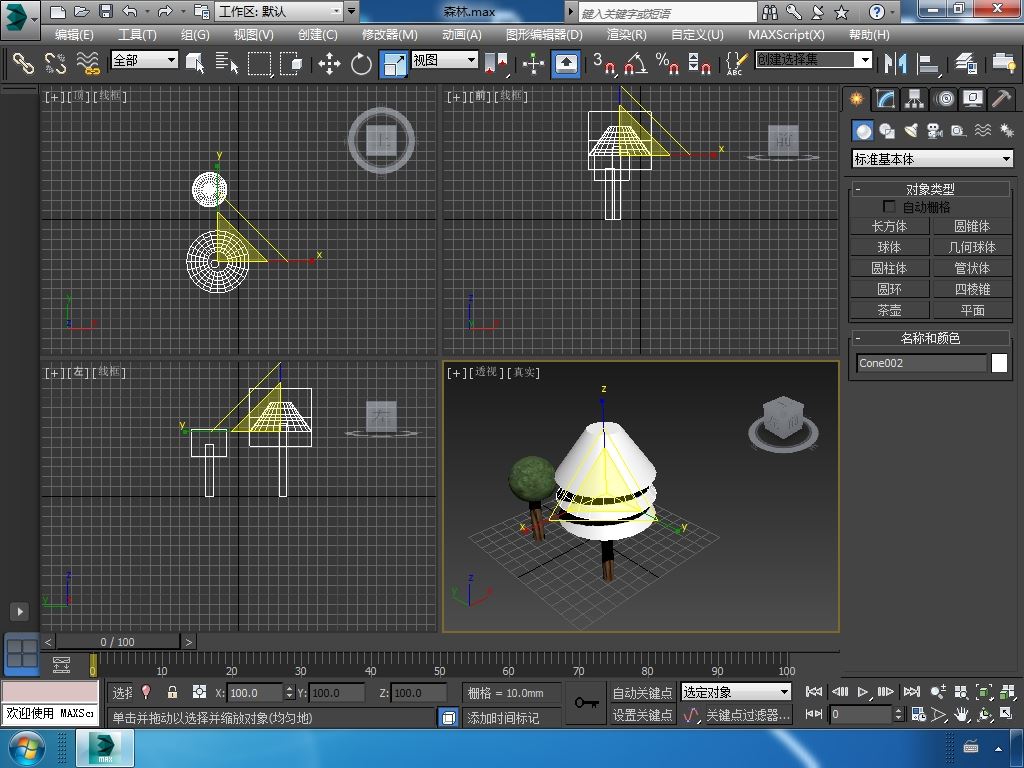Open the Modify panel tab
Image resolution: width=1024 pixels, height=768 pixels.
[x=885, y=99]
